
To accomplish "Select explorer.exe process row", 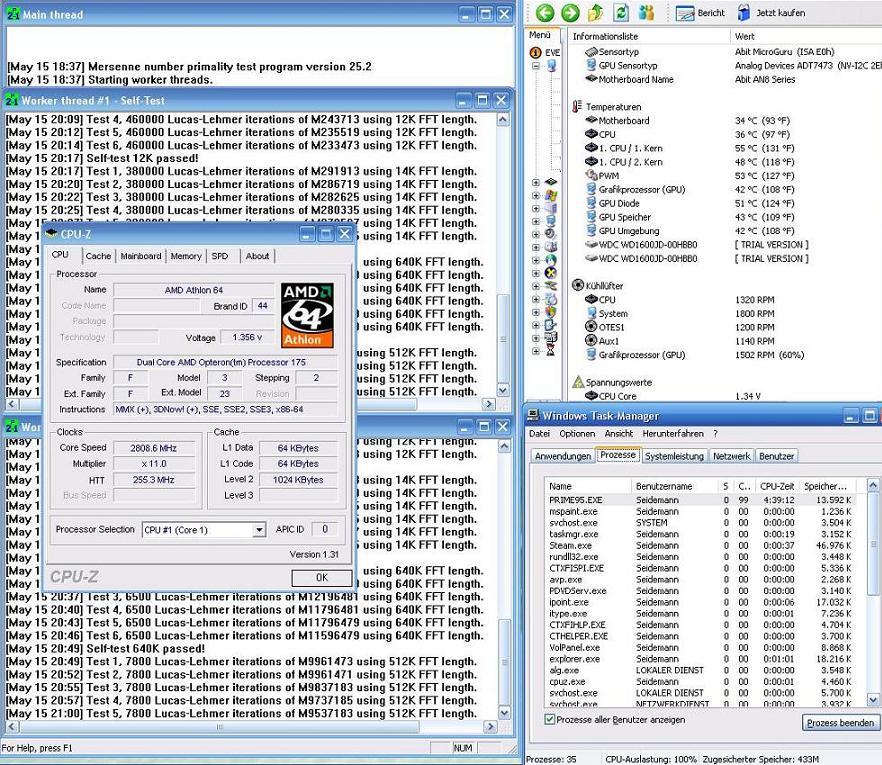I will (700, 659).
